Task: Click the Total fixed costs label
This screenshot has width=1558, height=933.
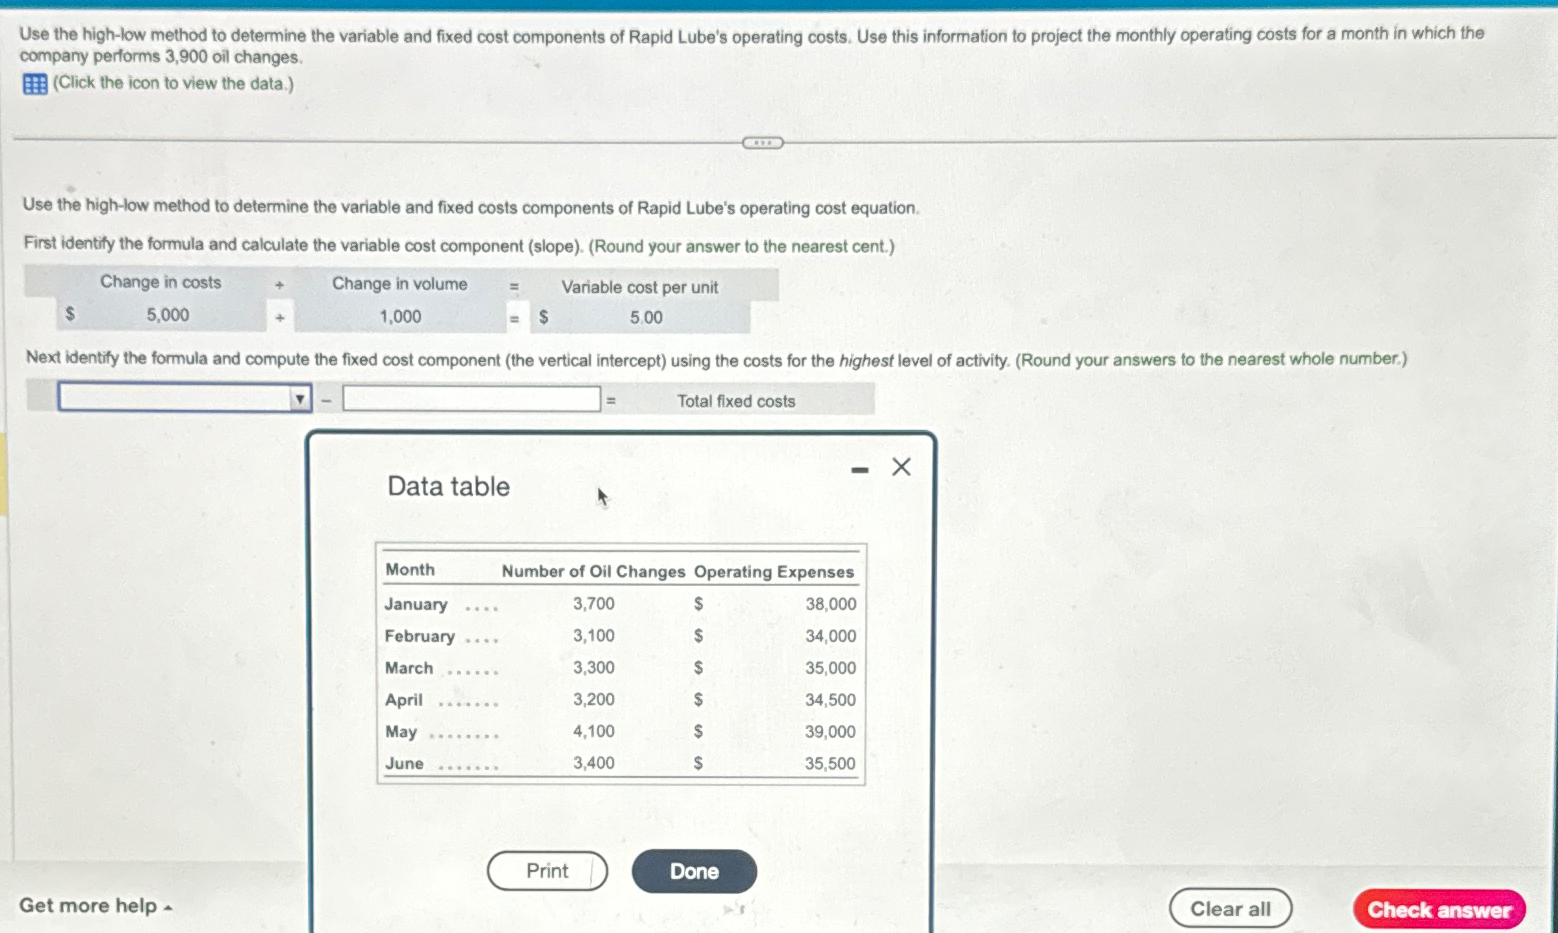Action: (x=736, y=400)
